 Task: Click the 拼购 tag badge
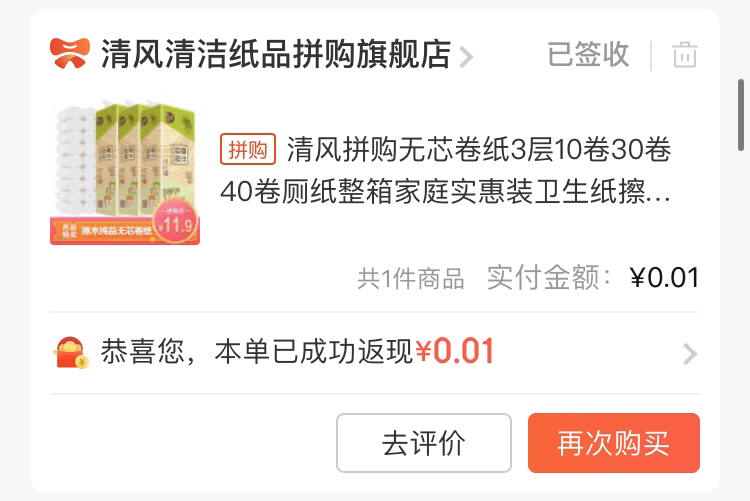click(248, 149)
